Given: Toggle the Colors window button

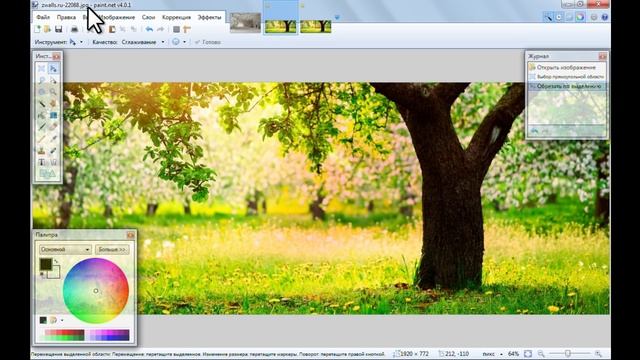Looking at the screenshot, I should [580, 17].
